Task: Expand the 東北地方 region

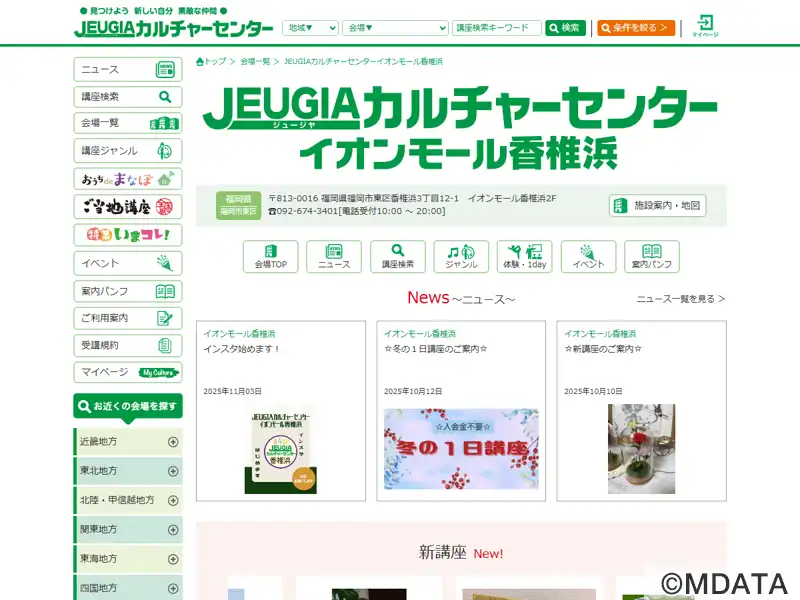Action: click(128, 471)
